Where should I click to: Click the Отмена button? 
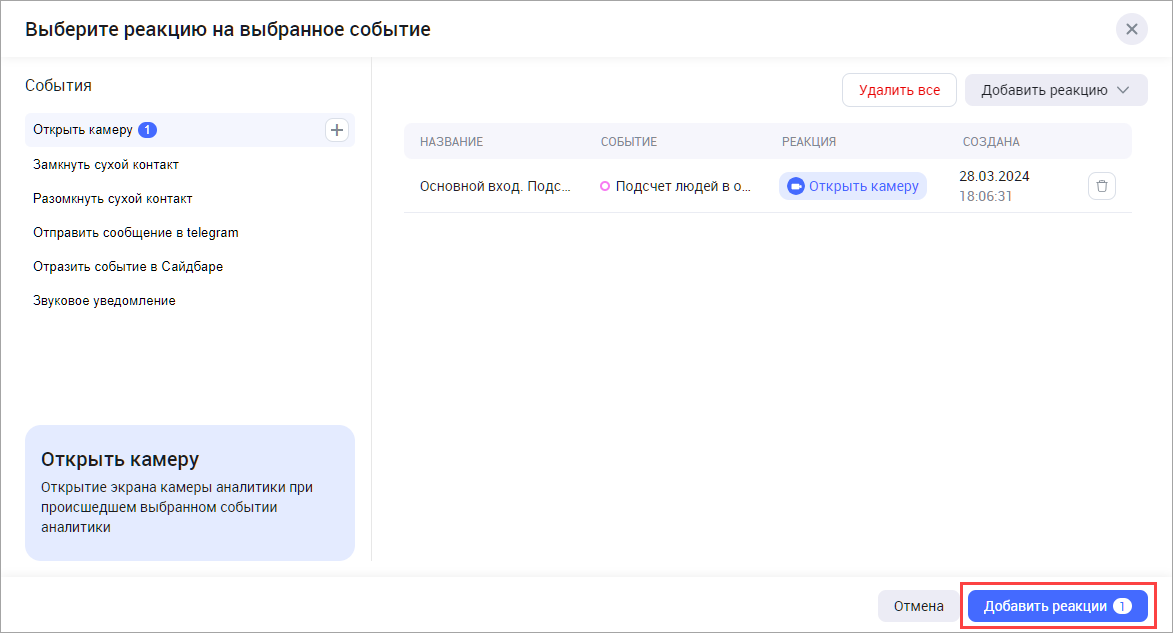(x=918, y=606)
